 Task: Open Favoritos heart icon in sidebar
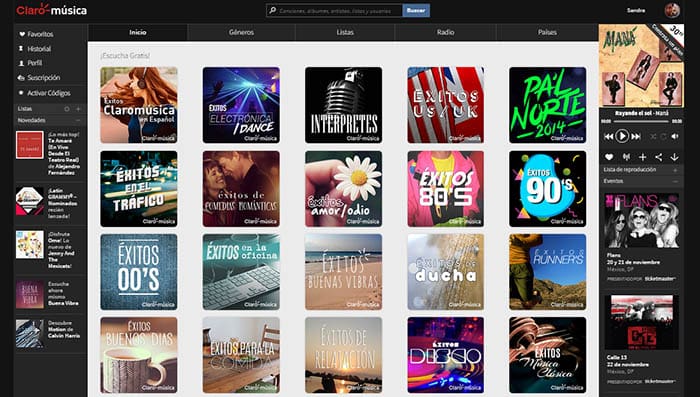coord(21,34)
